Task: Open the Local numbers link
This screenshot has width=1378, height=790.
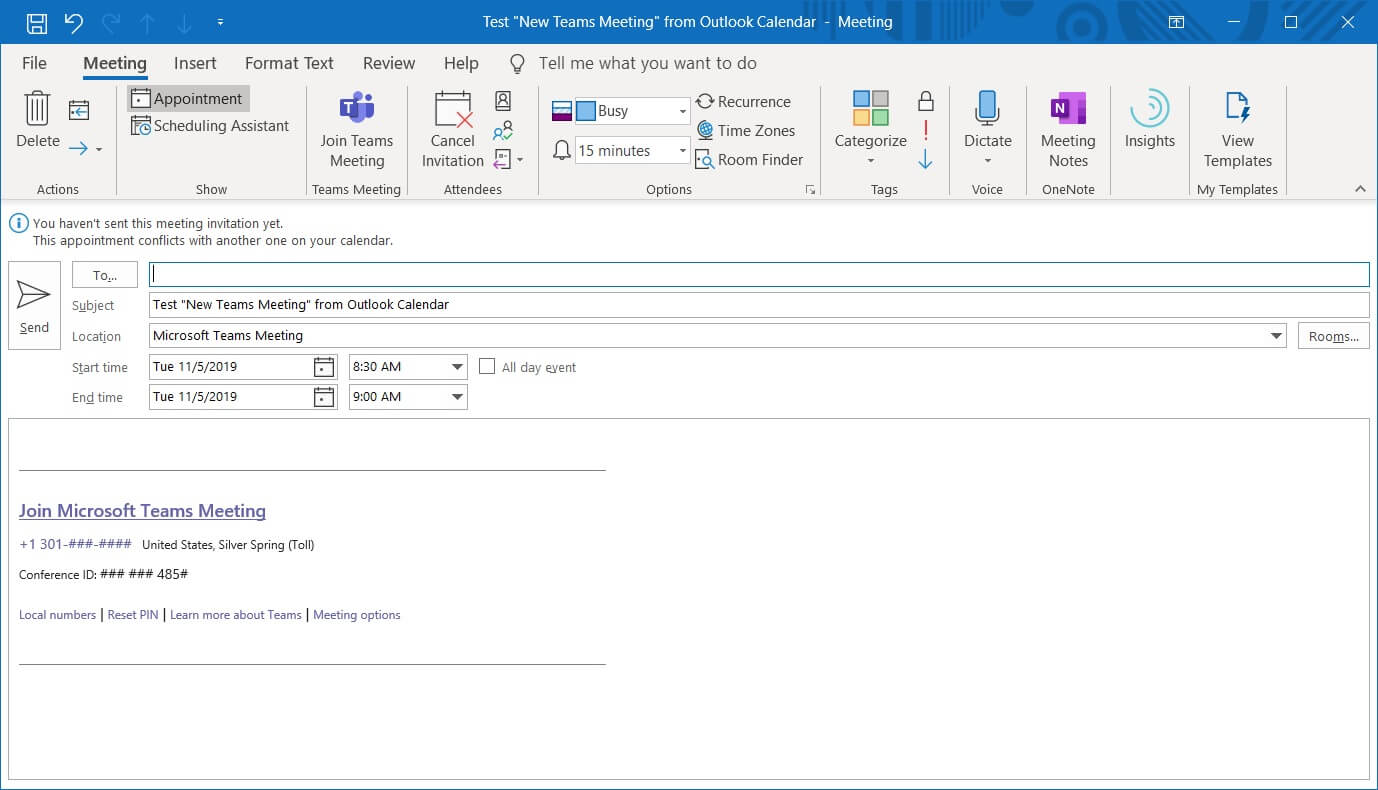Action: click(57, 615)
